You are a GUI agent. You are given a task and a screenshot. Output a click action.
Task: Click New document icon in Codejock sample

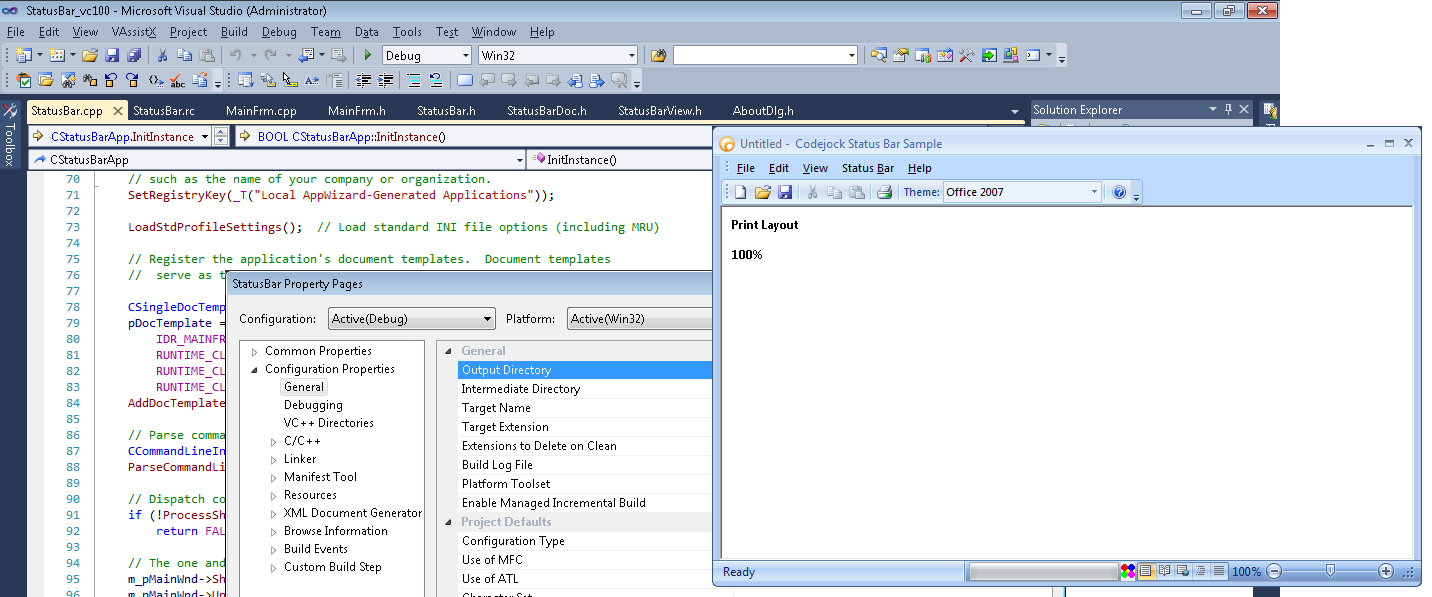coord(741,192)
